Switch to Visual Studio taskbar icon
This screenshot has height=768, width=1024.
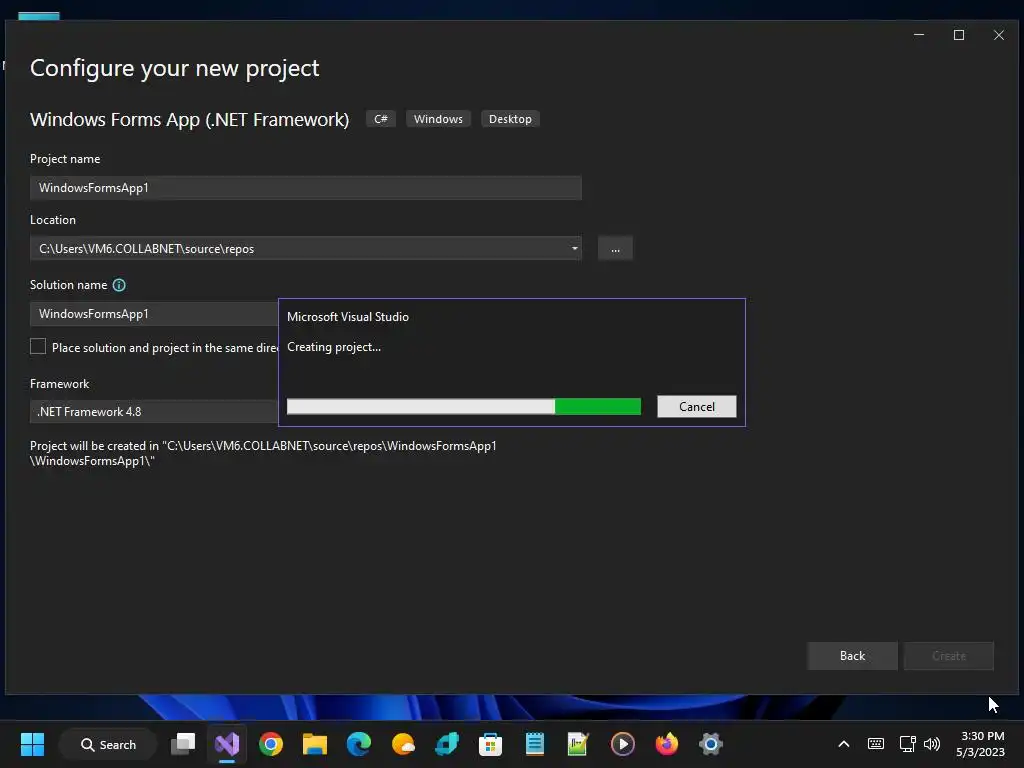(227, 744)
